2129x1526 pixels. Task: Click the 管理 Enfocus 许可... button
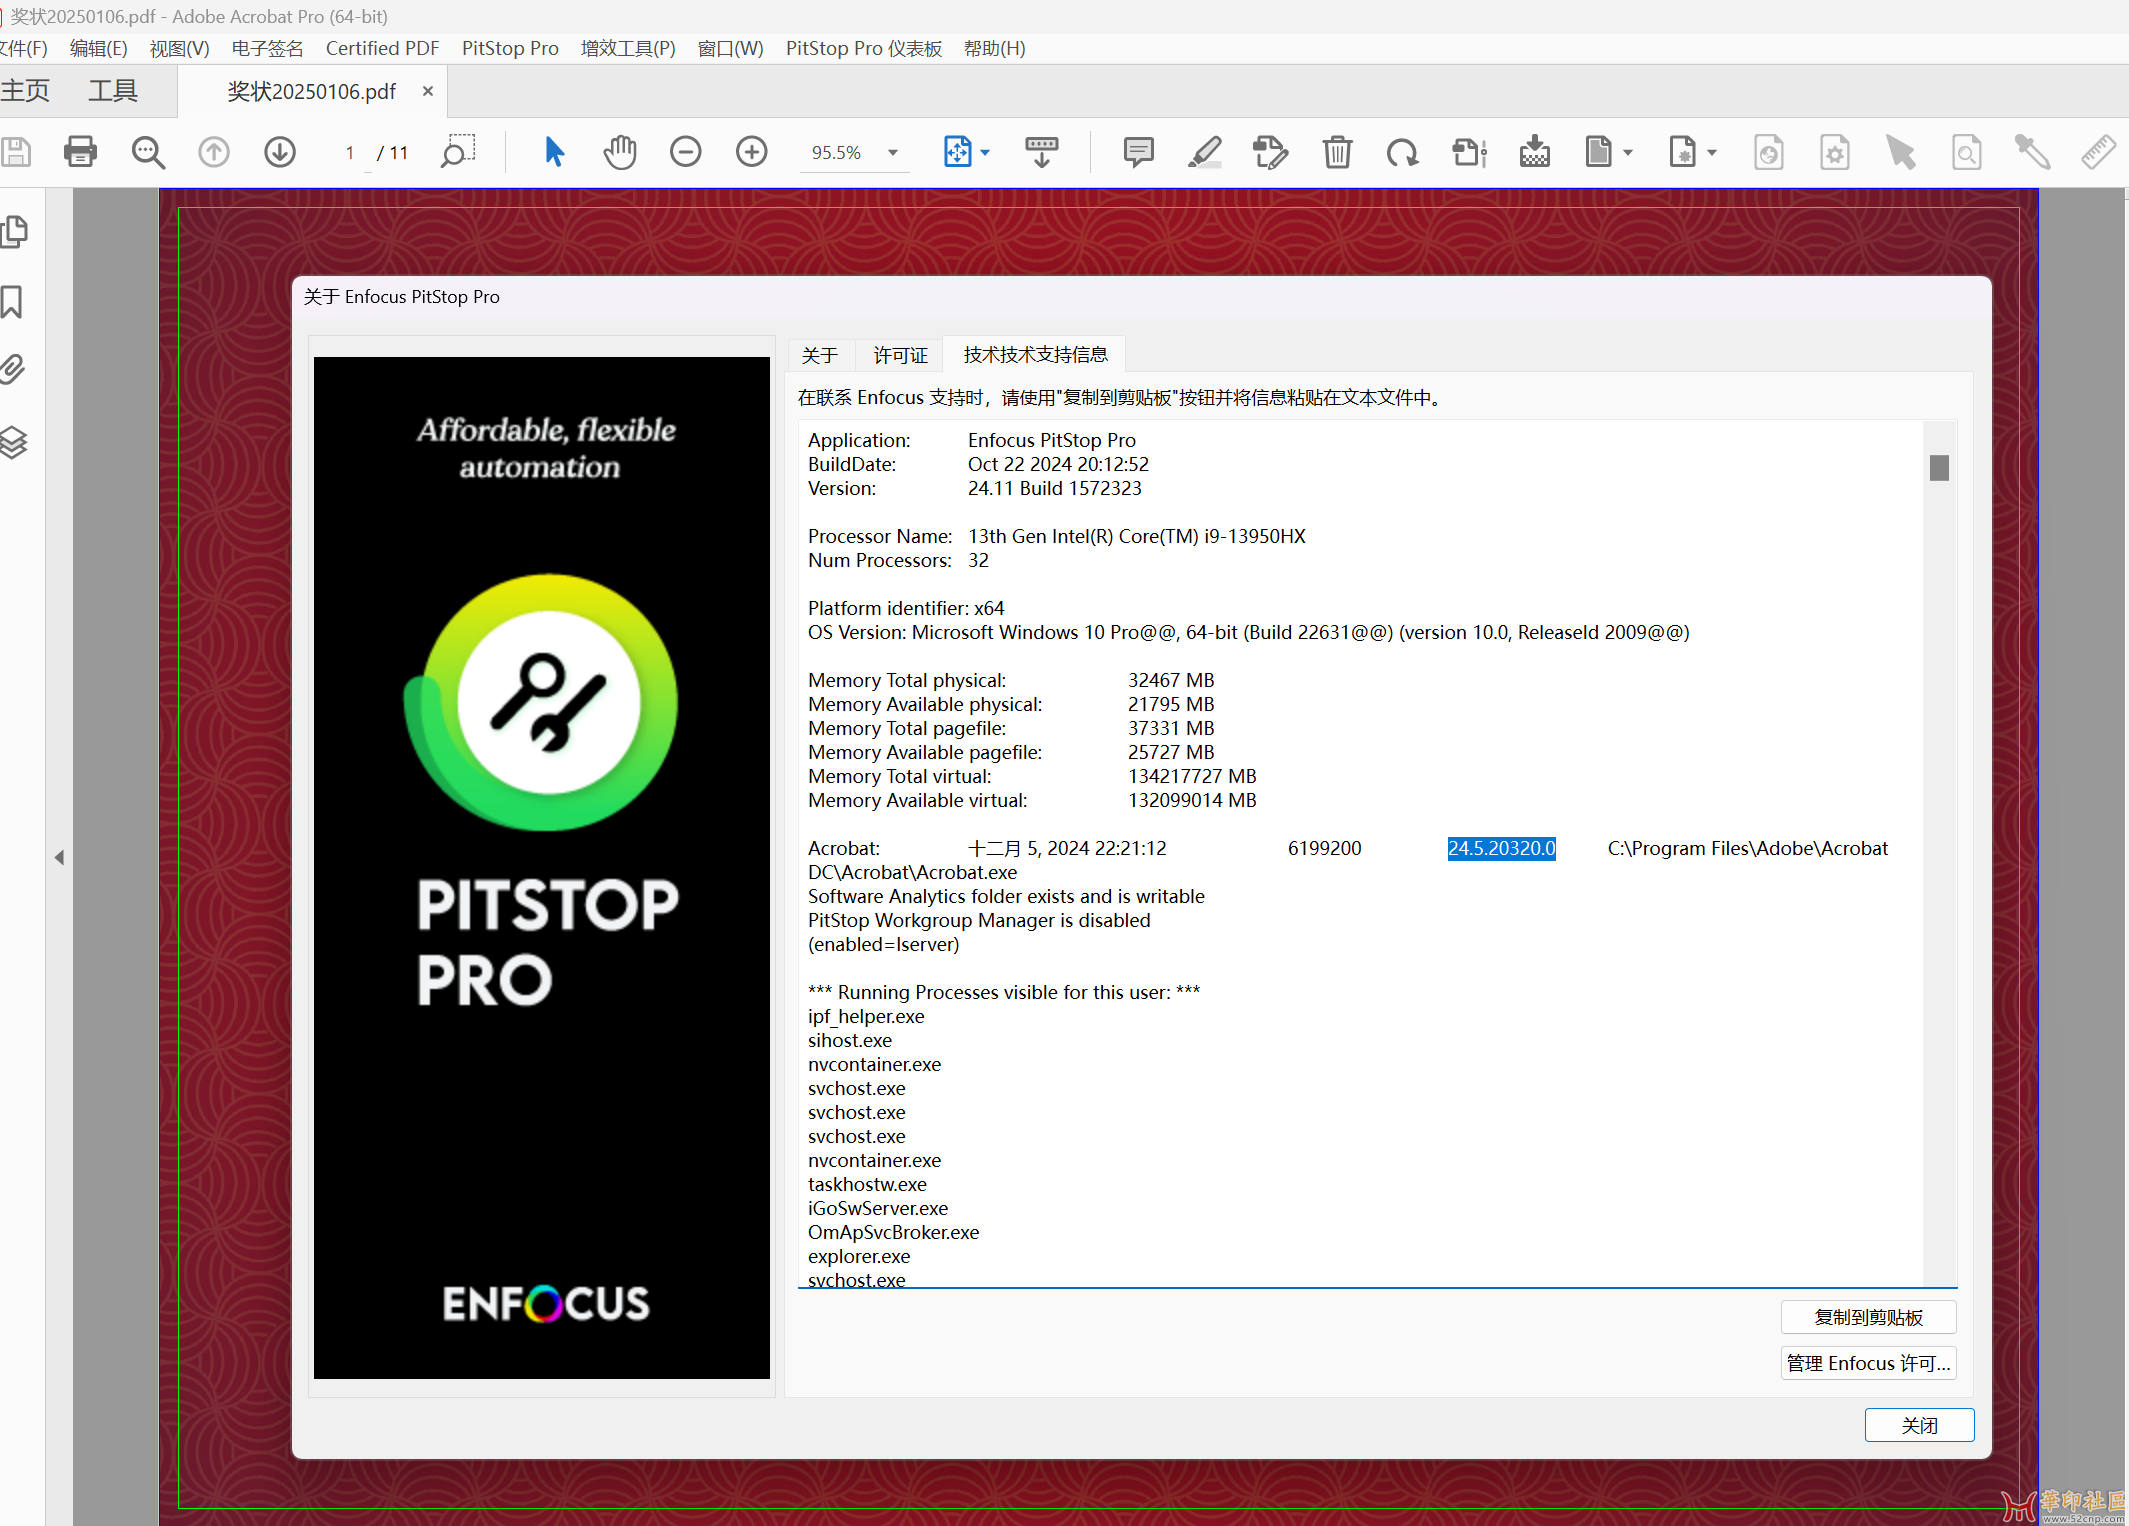click(x=1868, y=1363)
